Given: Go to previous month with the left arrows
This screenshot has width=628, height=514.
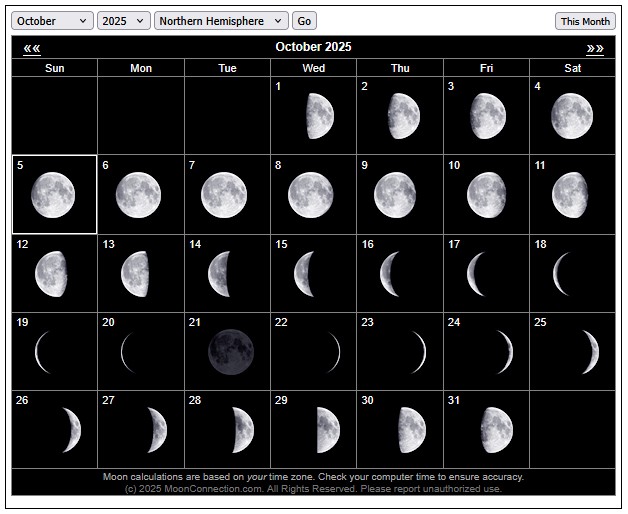Looking at the screenshot, I should [x=32, y=48].
